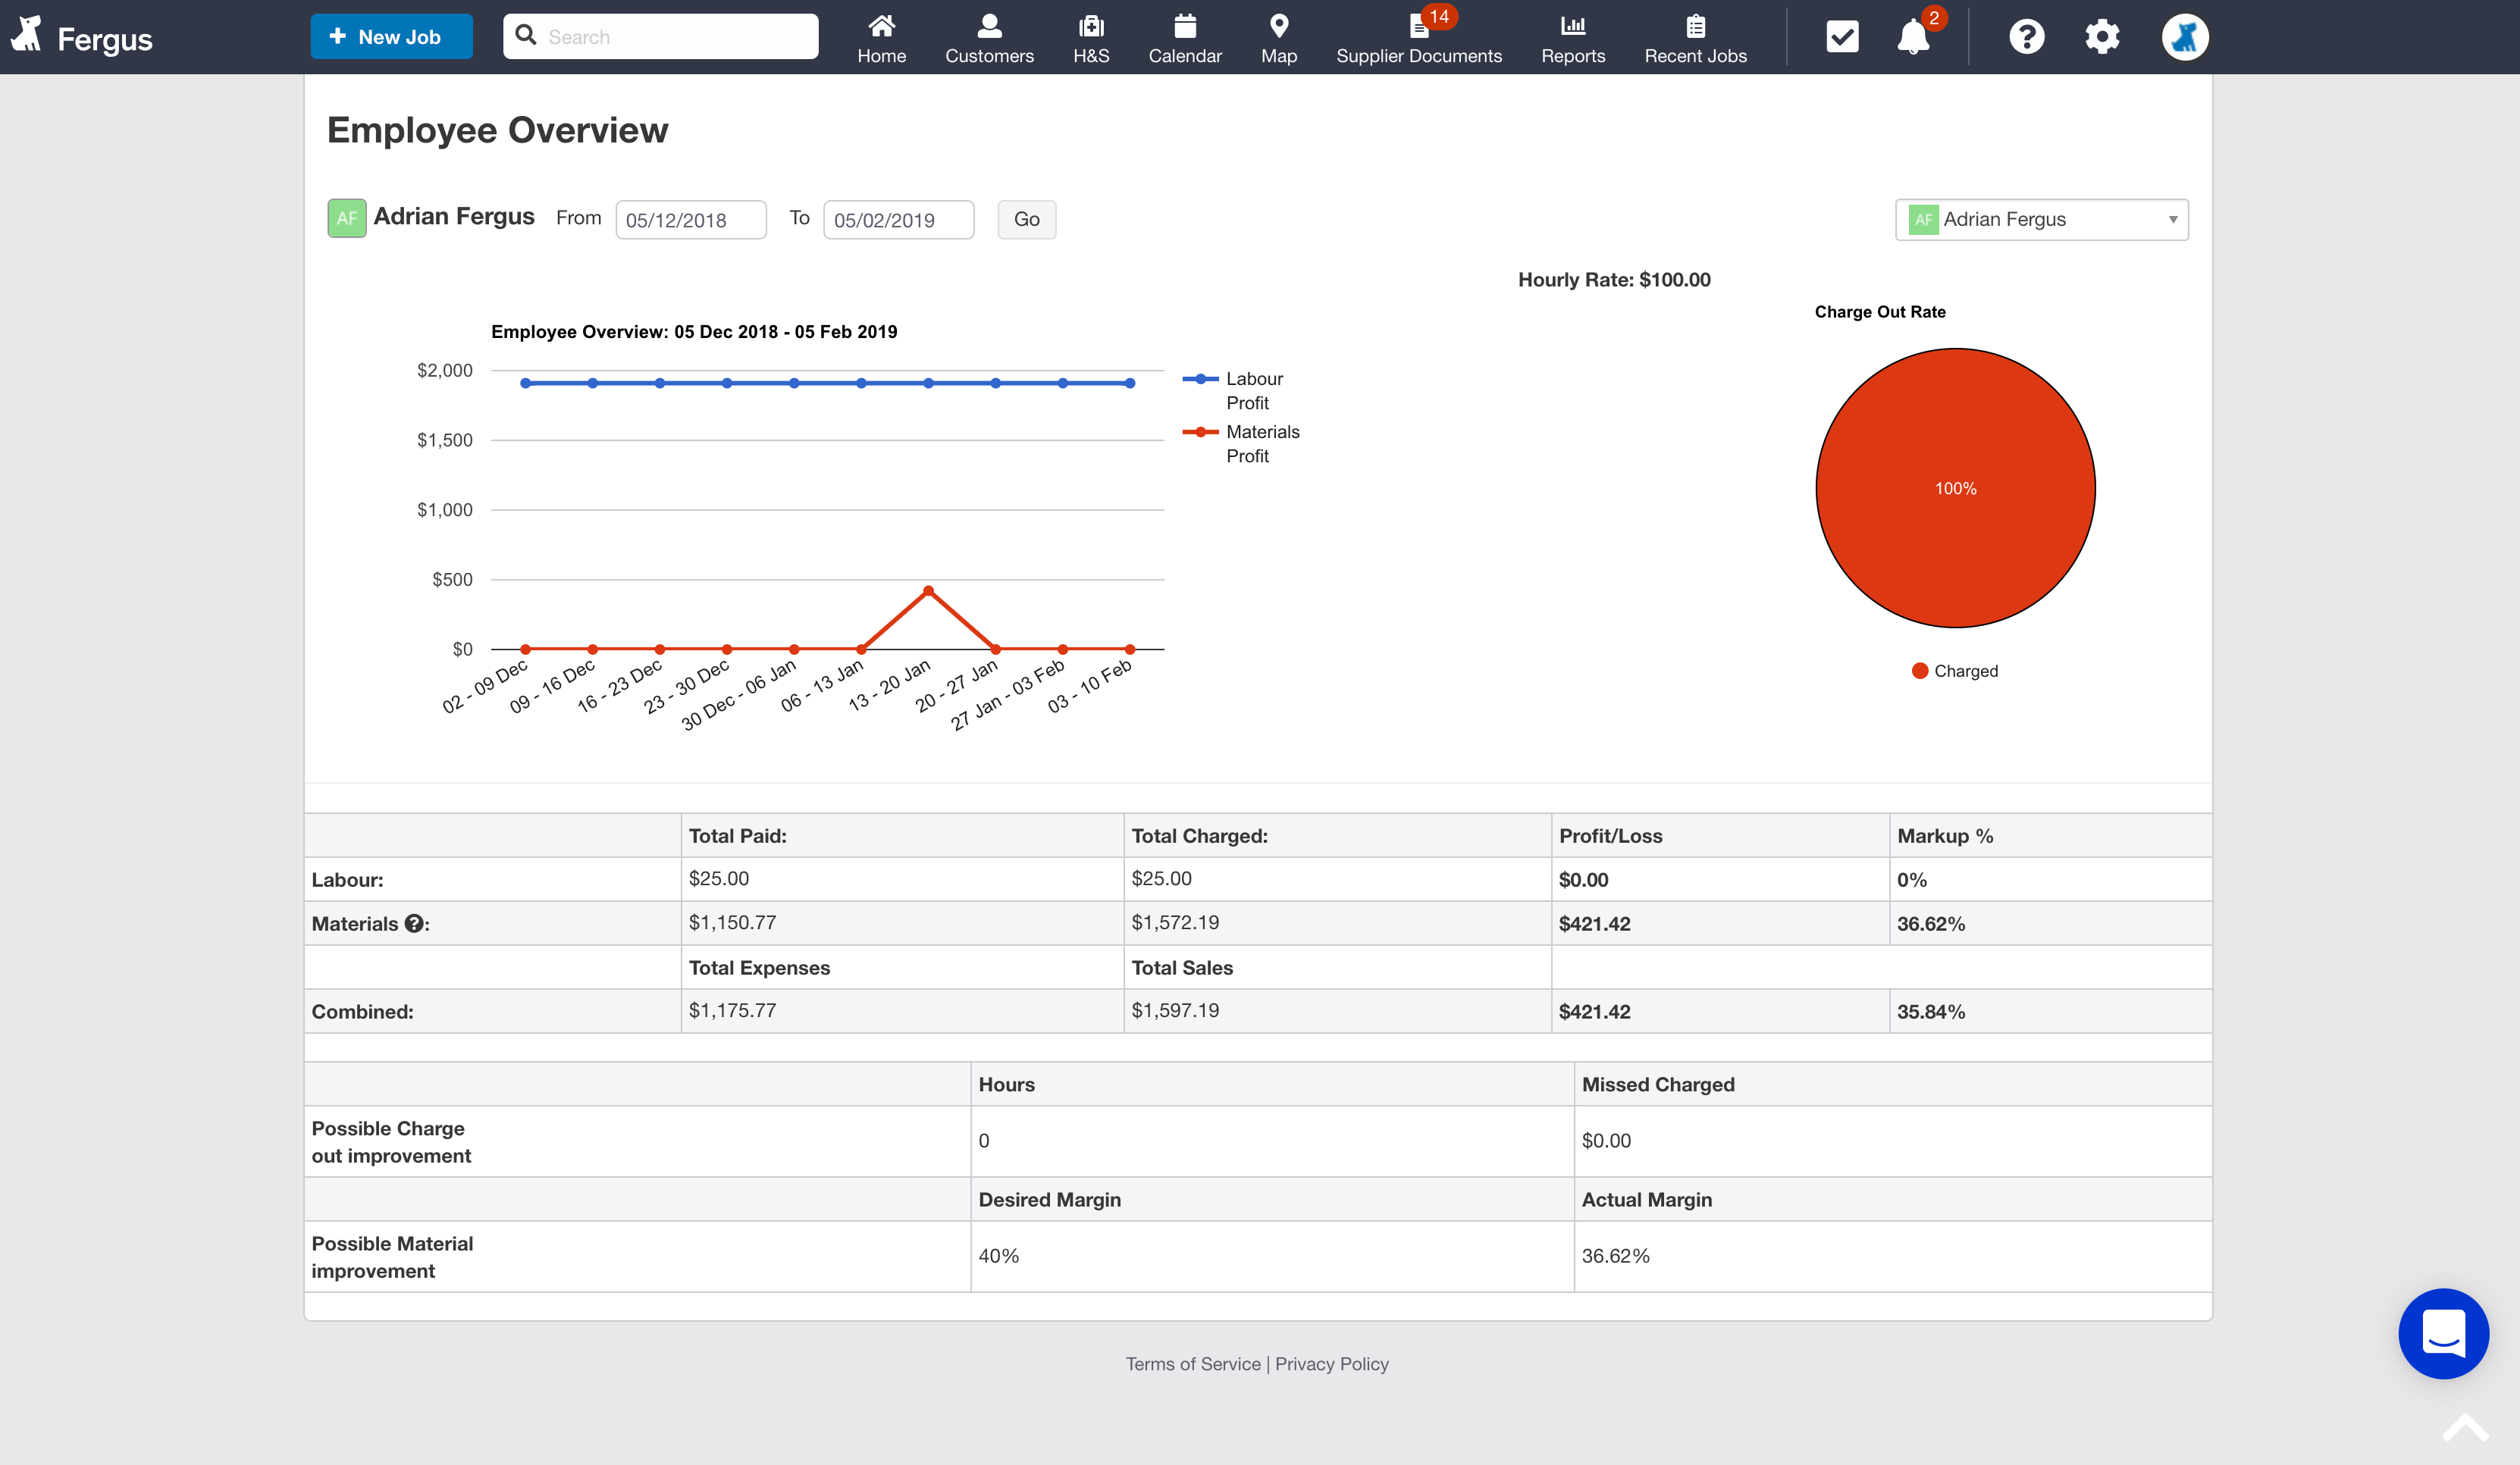This screenshot has height=1465, width=2520.
Task: Open the tasks checkmark icon
Action: pyautogui.click(x=1842, y=37)
